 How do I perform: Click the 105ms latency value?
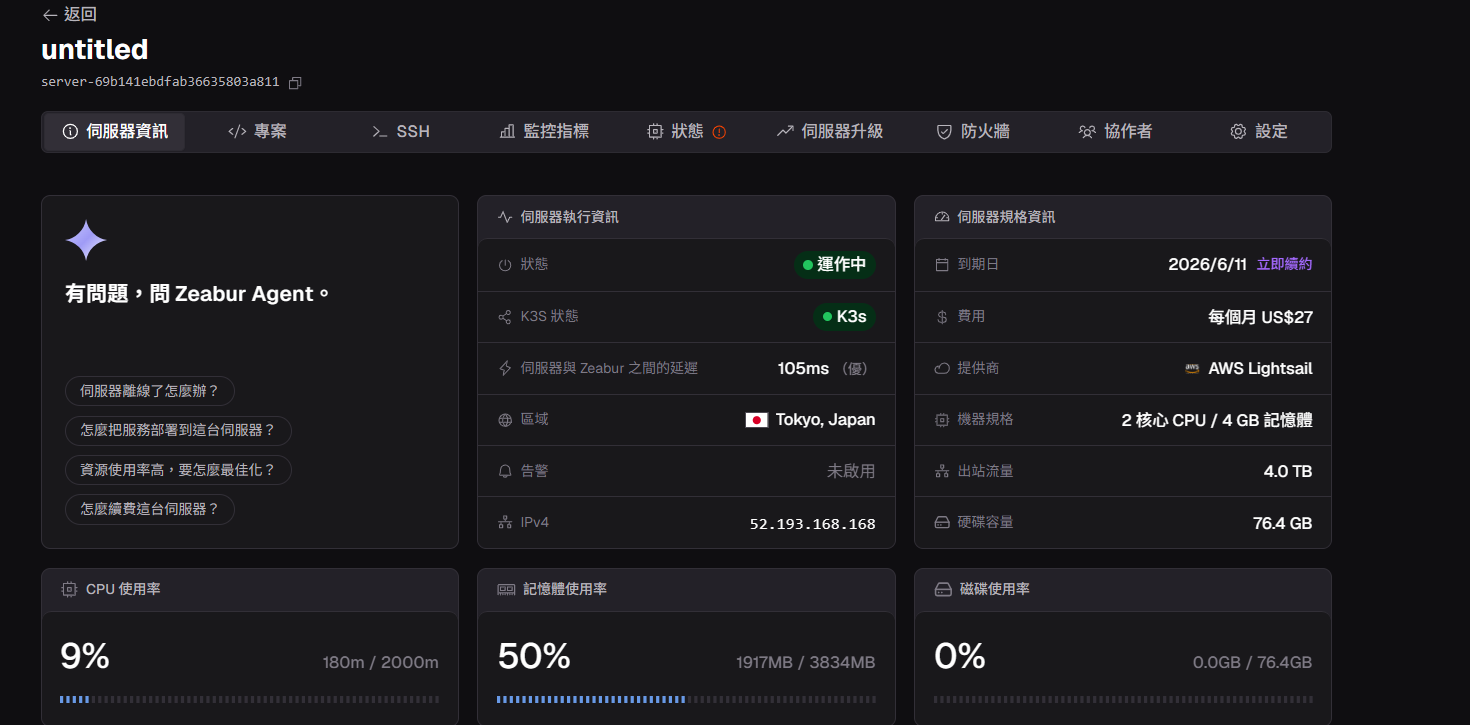pos(803,369)
